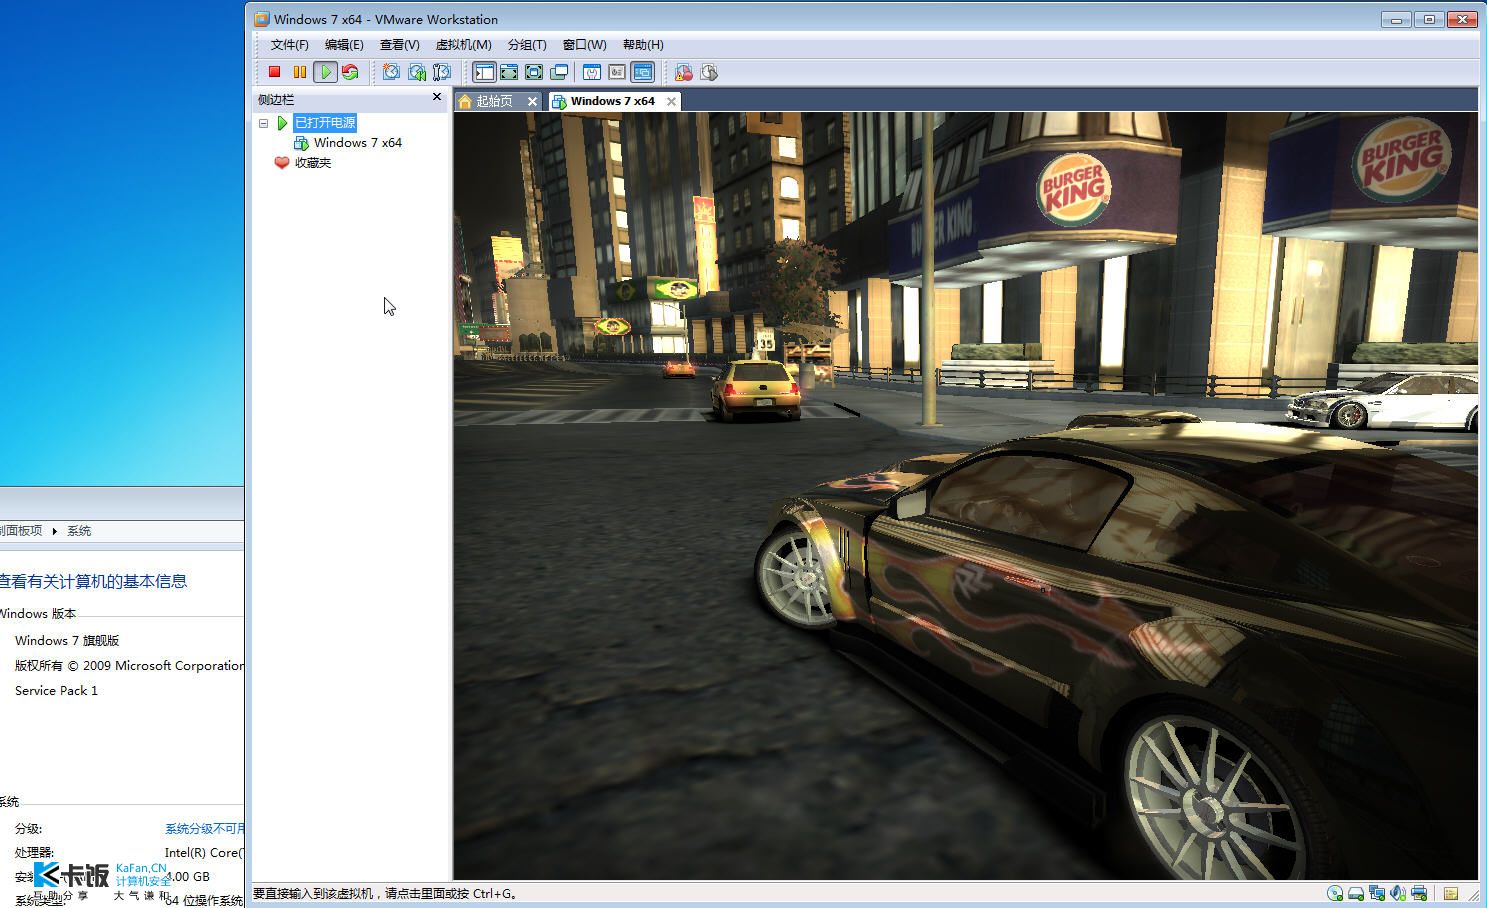The image size is (1487, 908).
Task: Collapse the 已打开电源 tree node
Action: (264, 123)
